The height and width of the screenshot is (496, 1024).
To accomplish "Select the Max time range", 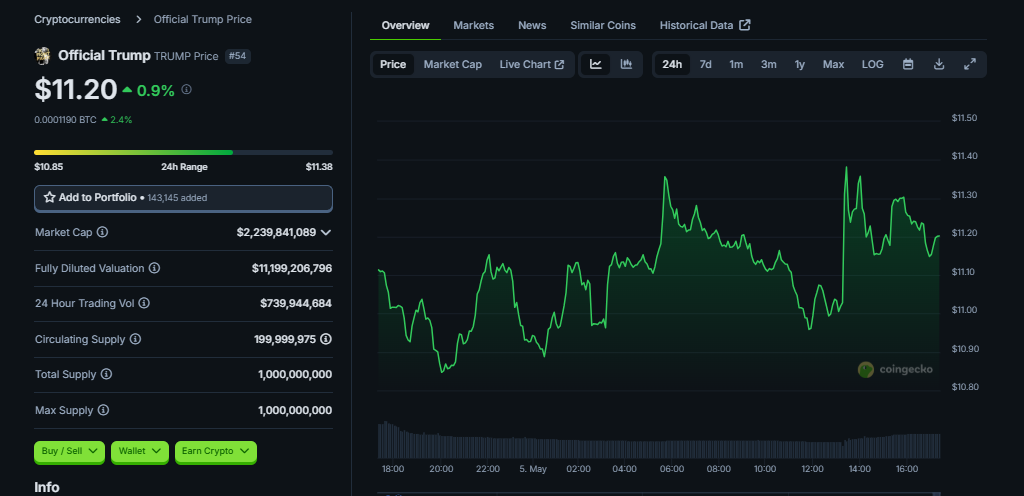I will pos(833,64).
